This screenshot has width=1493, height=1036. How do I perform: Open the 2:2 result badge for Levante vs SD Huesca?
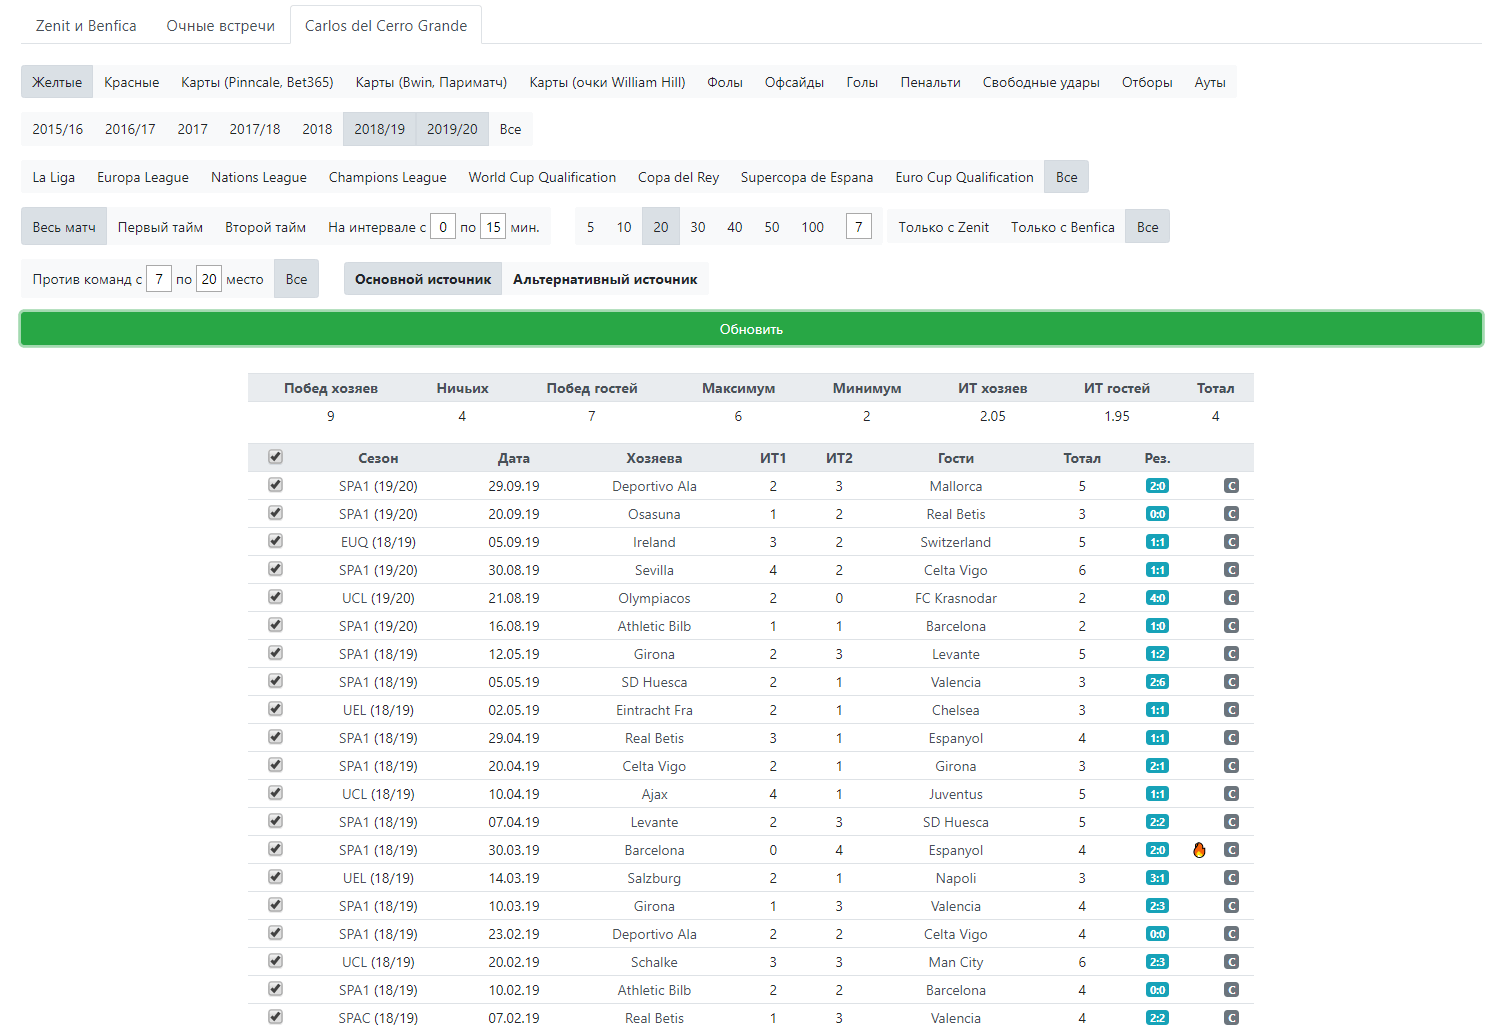[1157, 822]
